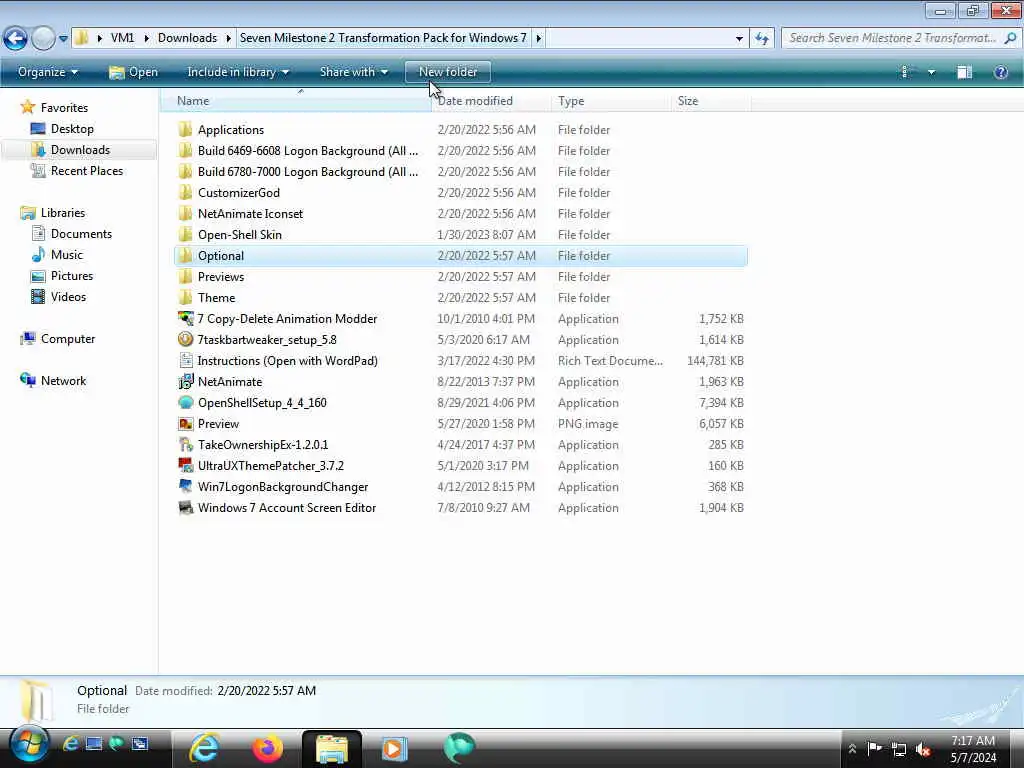Open the Videos library
The height and width of the screenshot is (768, 1024).
point(68,296)
